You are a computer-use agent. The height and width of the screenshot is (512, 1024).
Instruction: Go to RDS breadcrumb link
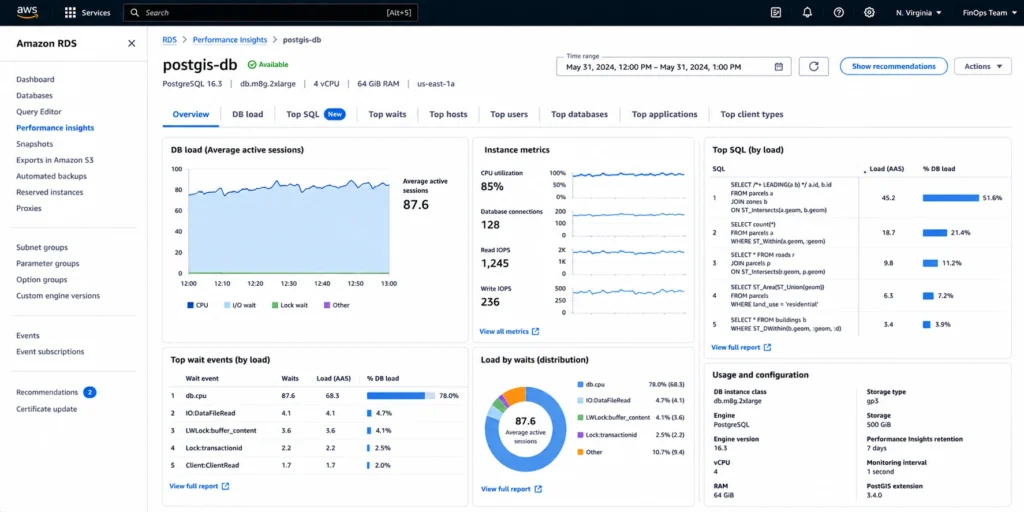tap(169, 40)
